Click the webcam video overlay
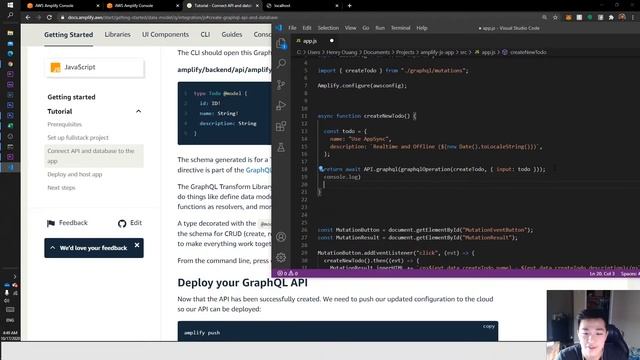 click(593, 325)
